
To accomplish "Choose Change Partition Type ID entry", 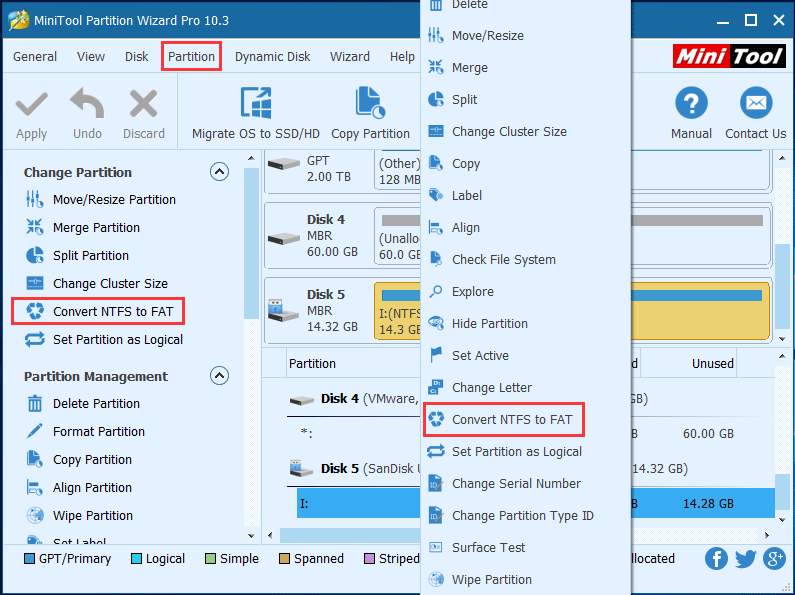I will [526, 515].
